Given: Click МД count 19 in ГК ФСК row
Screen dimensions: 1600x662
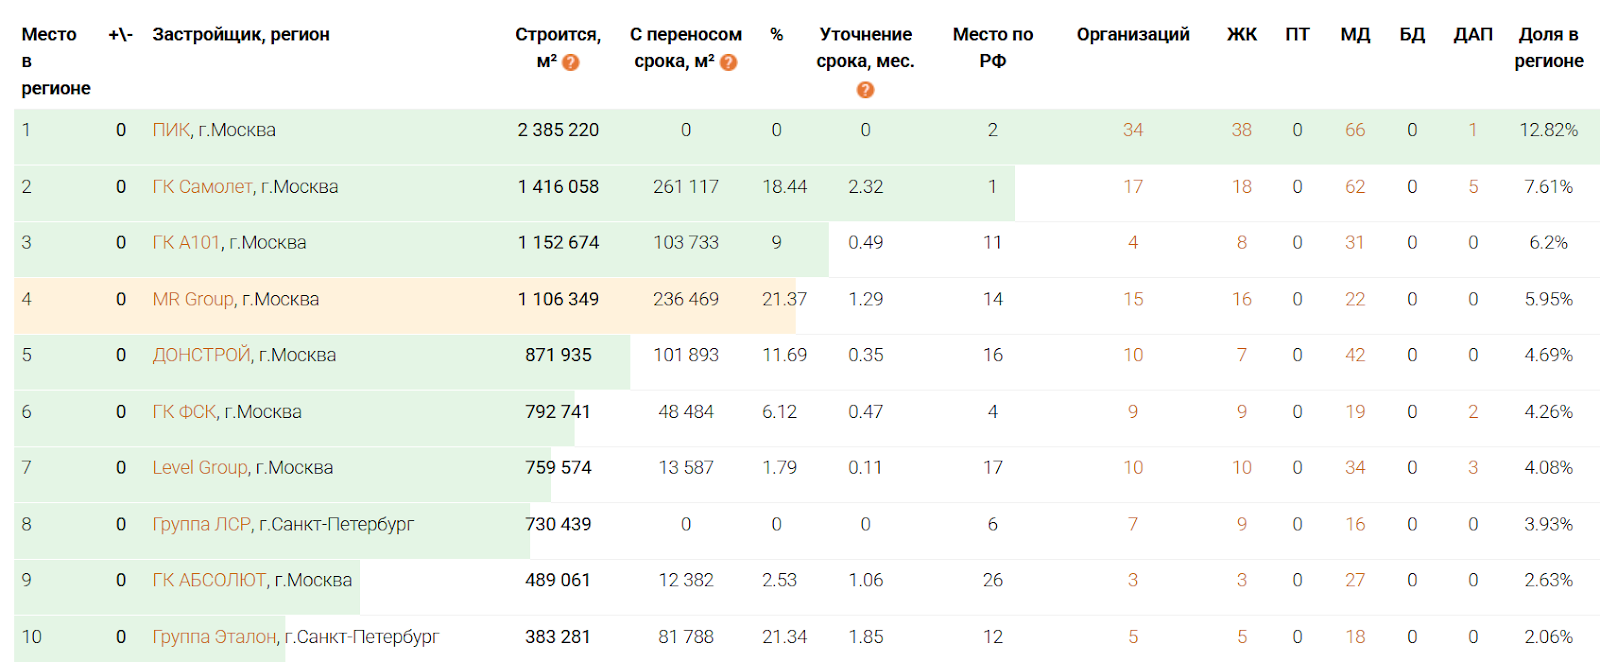Looking at the screenshot, I should [1355, 412].
